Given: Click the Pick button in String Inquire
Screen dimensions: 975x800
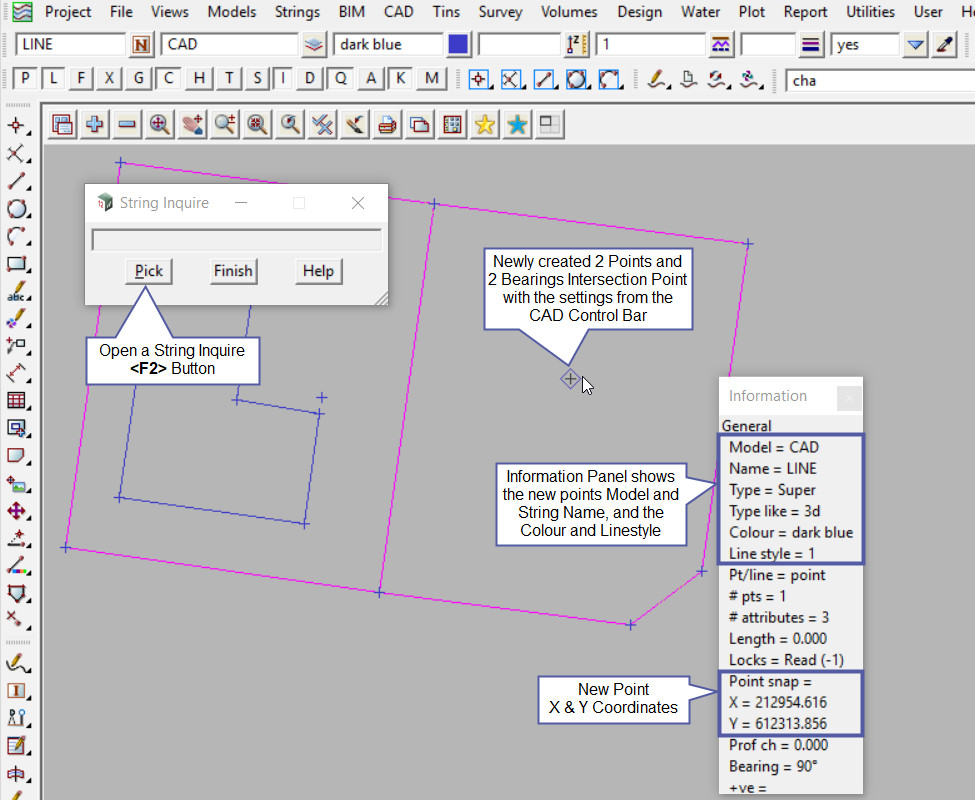Looking at the screenshot, I should point(149,271).
